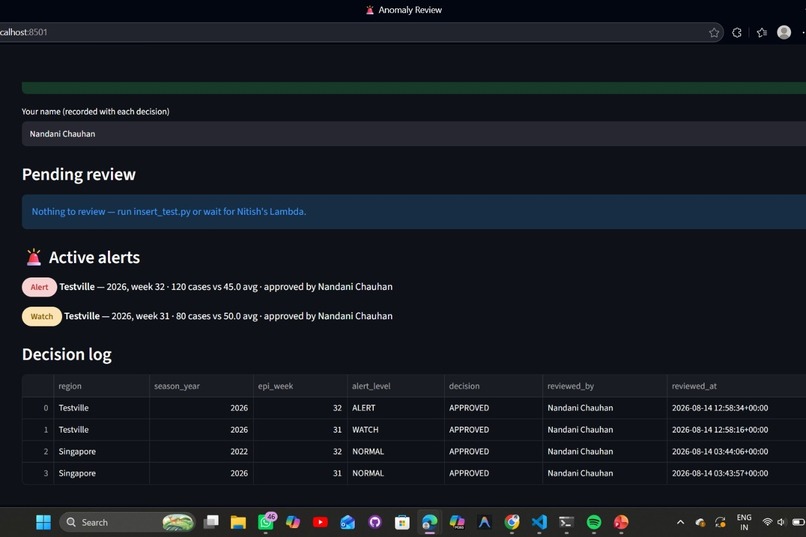The height and width of the screenshot is (537, 806).
Task: Show hidden system tray icons
Action: [x=680, y=523]
